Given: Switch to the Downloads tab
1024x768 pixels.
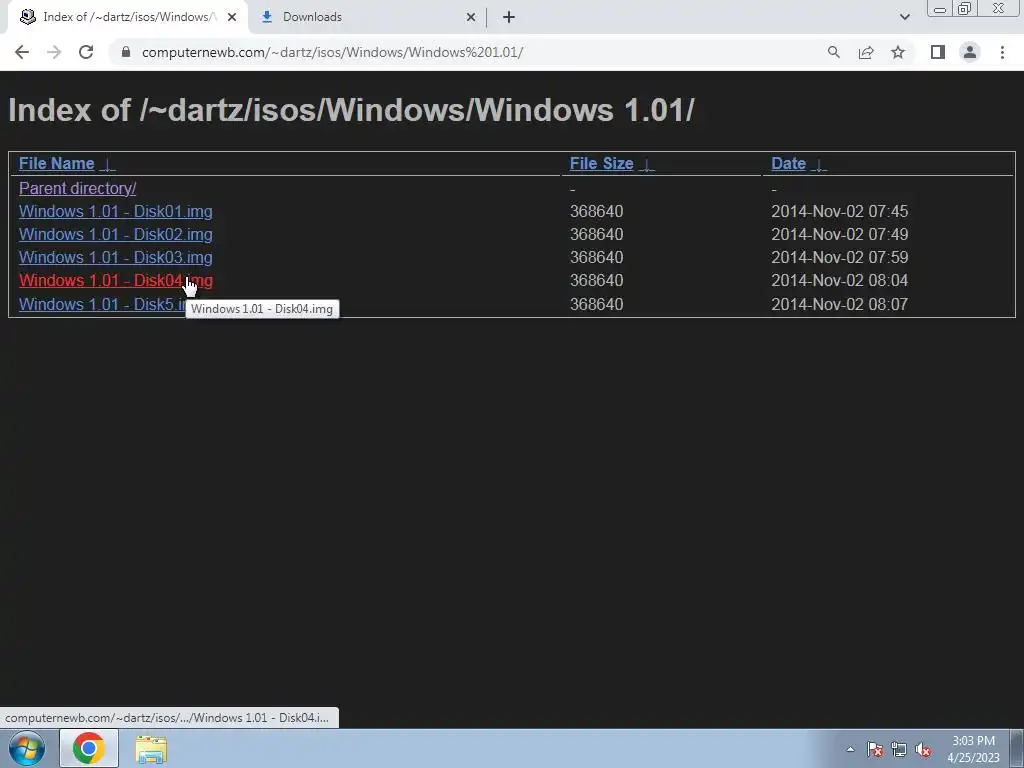Looking at the screenshot, I should pos(312,17).
